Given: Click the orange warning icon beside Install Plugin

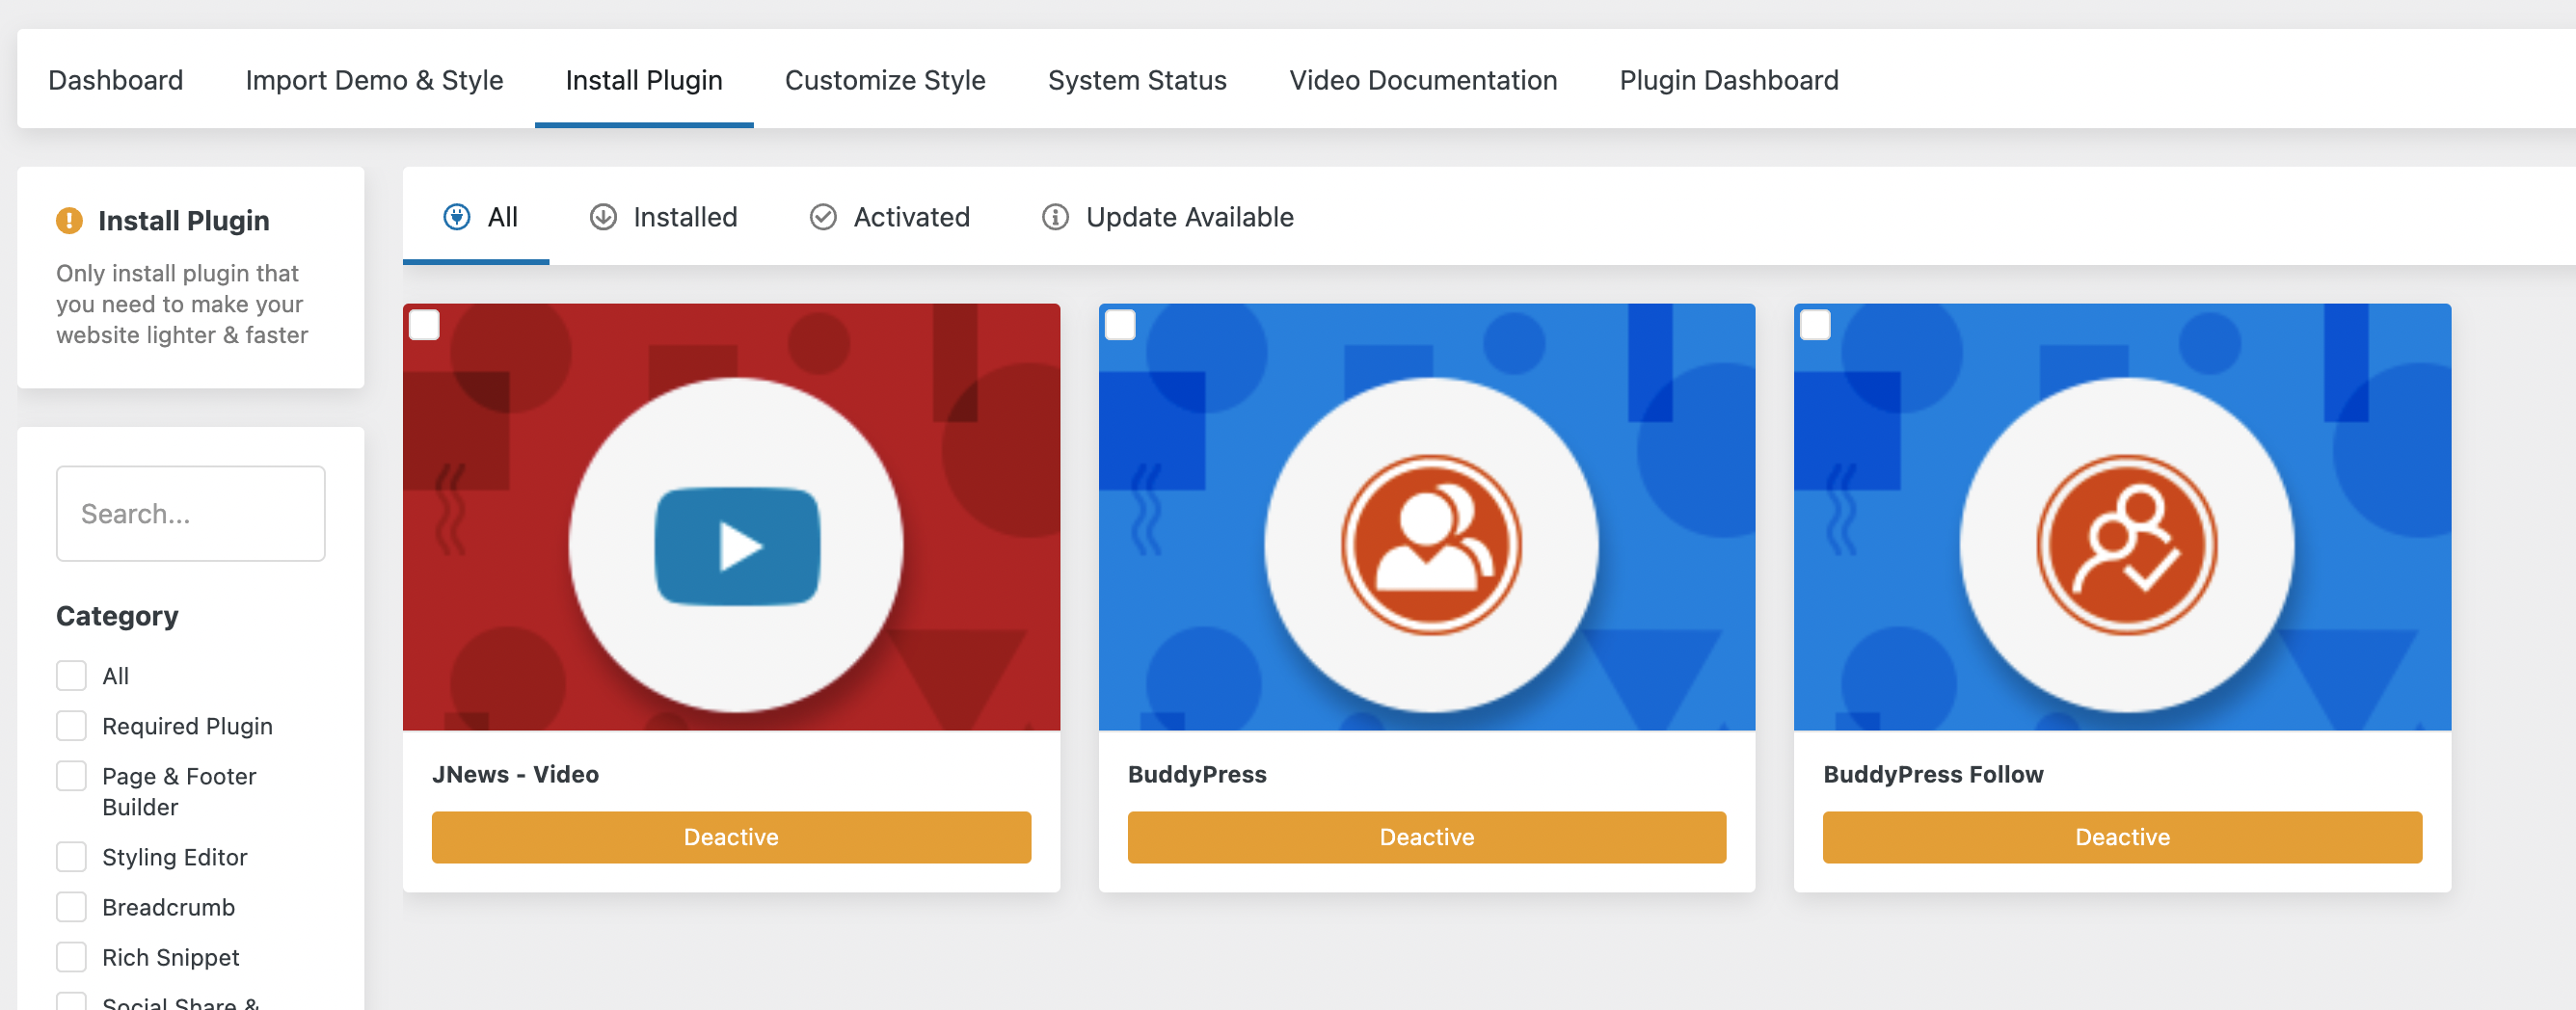Looking at the screenshot, I should click(69, 220).
